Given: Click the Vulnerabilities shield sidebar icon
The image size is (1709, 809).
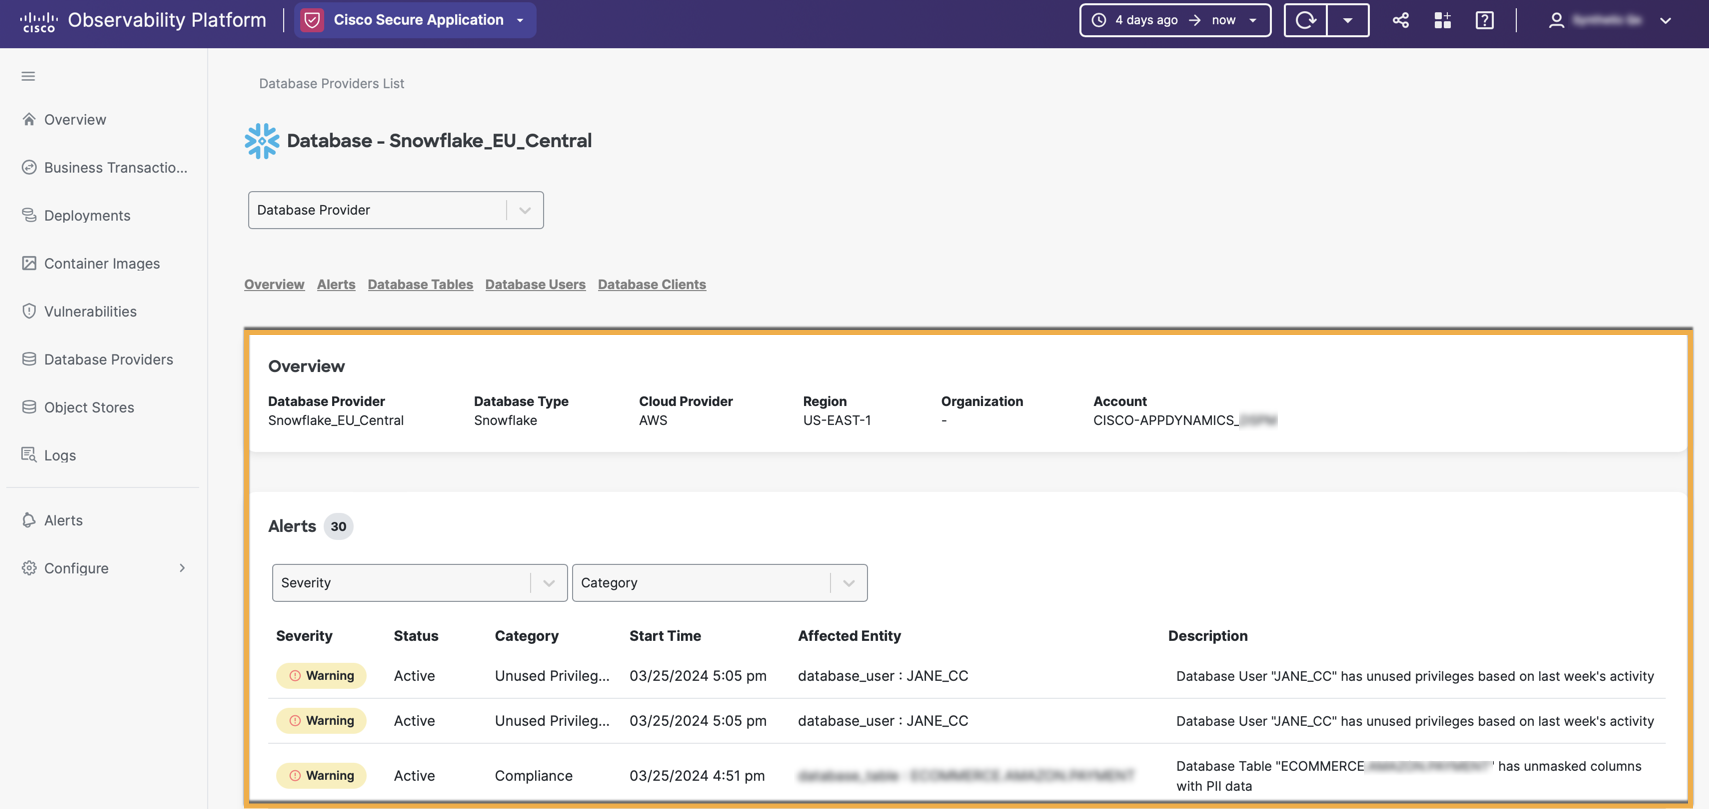Looking at the screenshot, I should (29, 311).
